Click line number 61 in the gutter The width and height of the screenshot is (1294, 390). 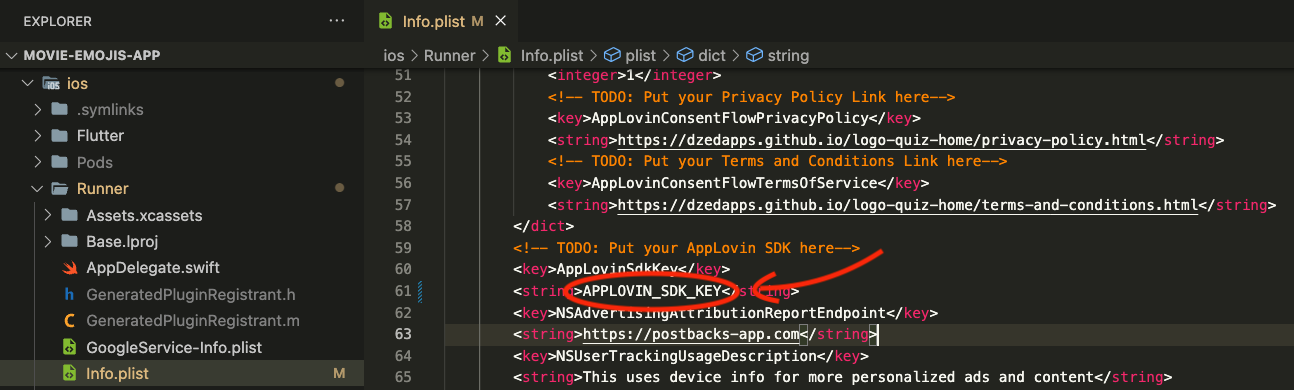[403, 291]
